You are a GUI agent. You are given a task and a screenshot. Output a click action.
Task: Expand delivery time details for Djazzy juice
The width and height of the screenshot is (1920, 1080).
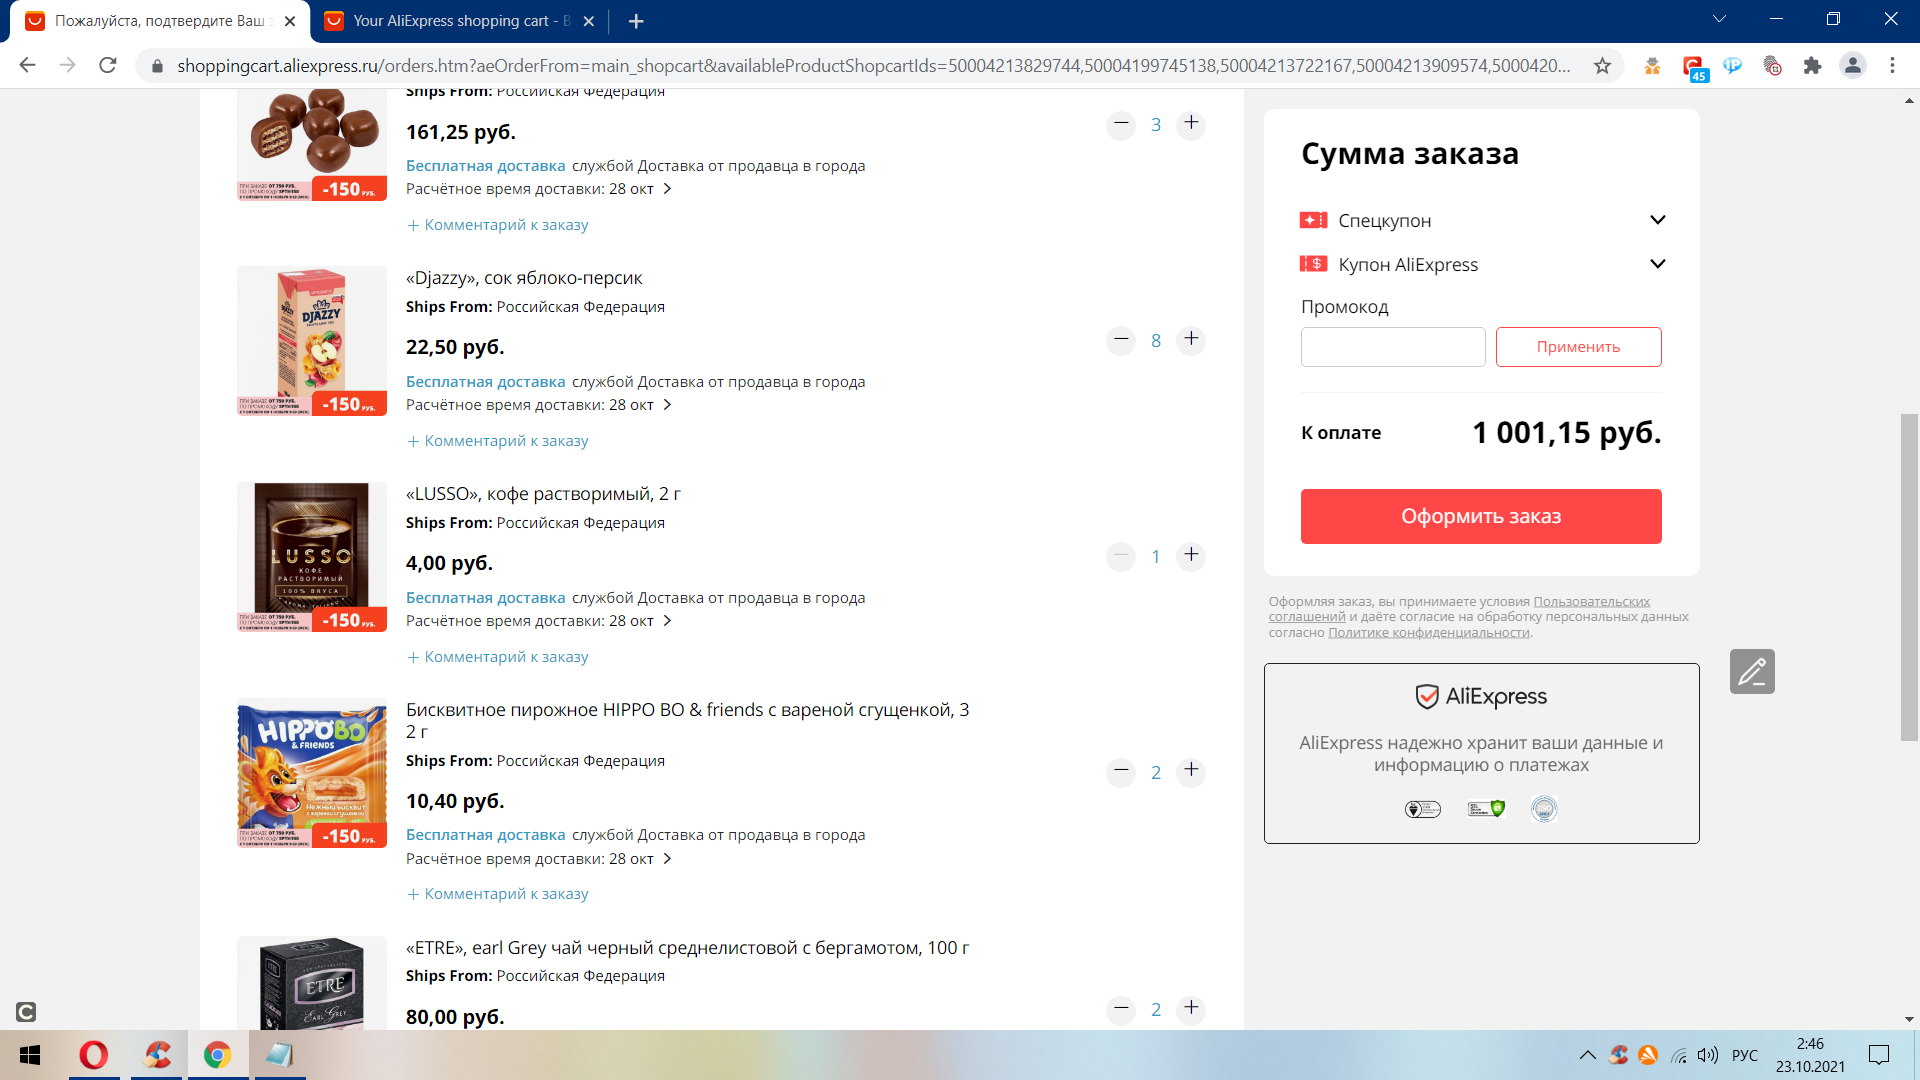(x=667, y=405)
